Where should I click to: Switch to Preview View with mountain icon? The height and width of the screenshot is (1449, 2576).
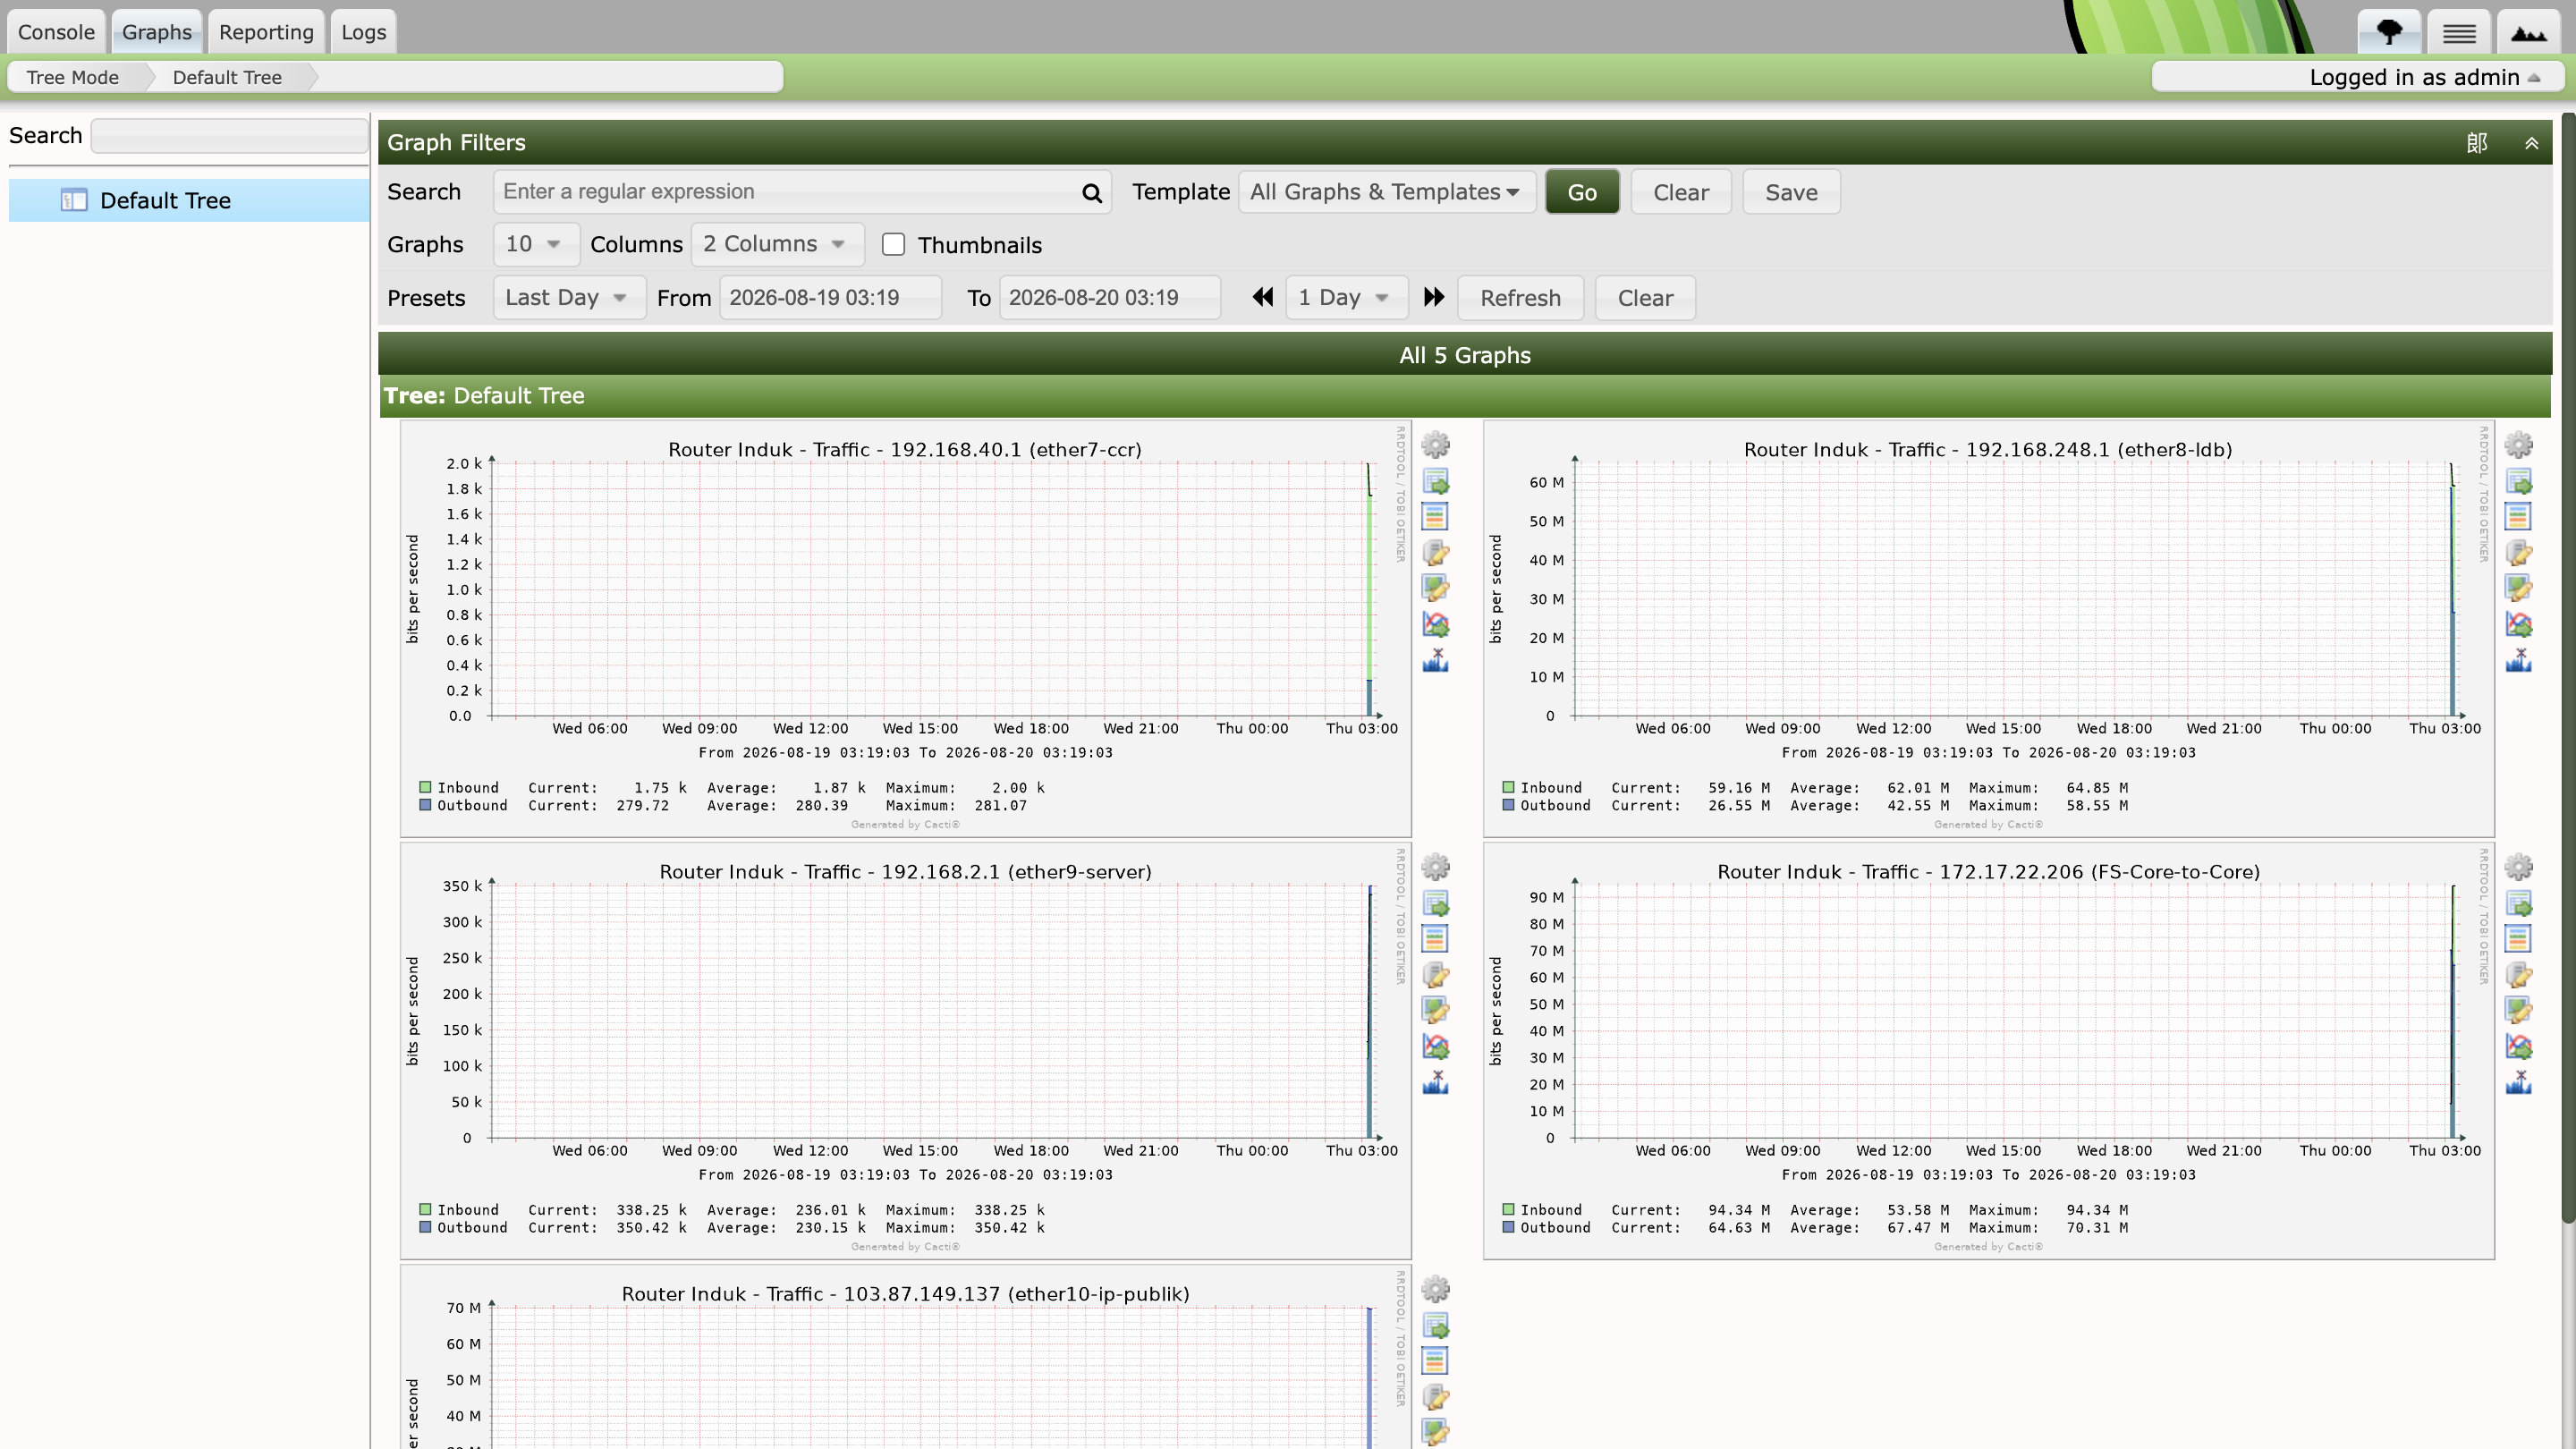click(x=2529, y=32)
